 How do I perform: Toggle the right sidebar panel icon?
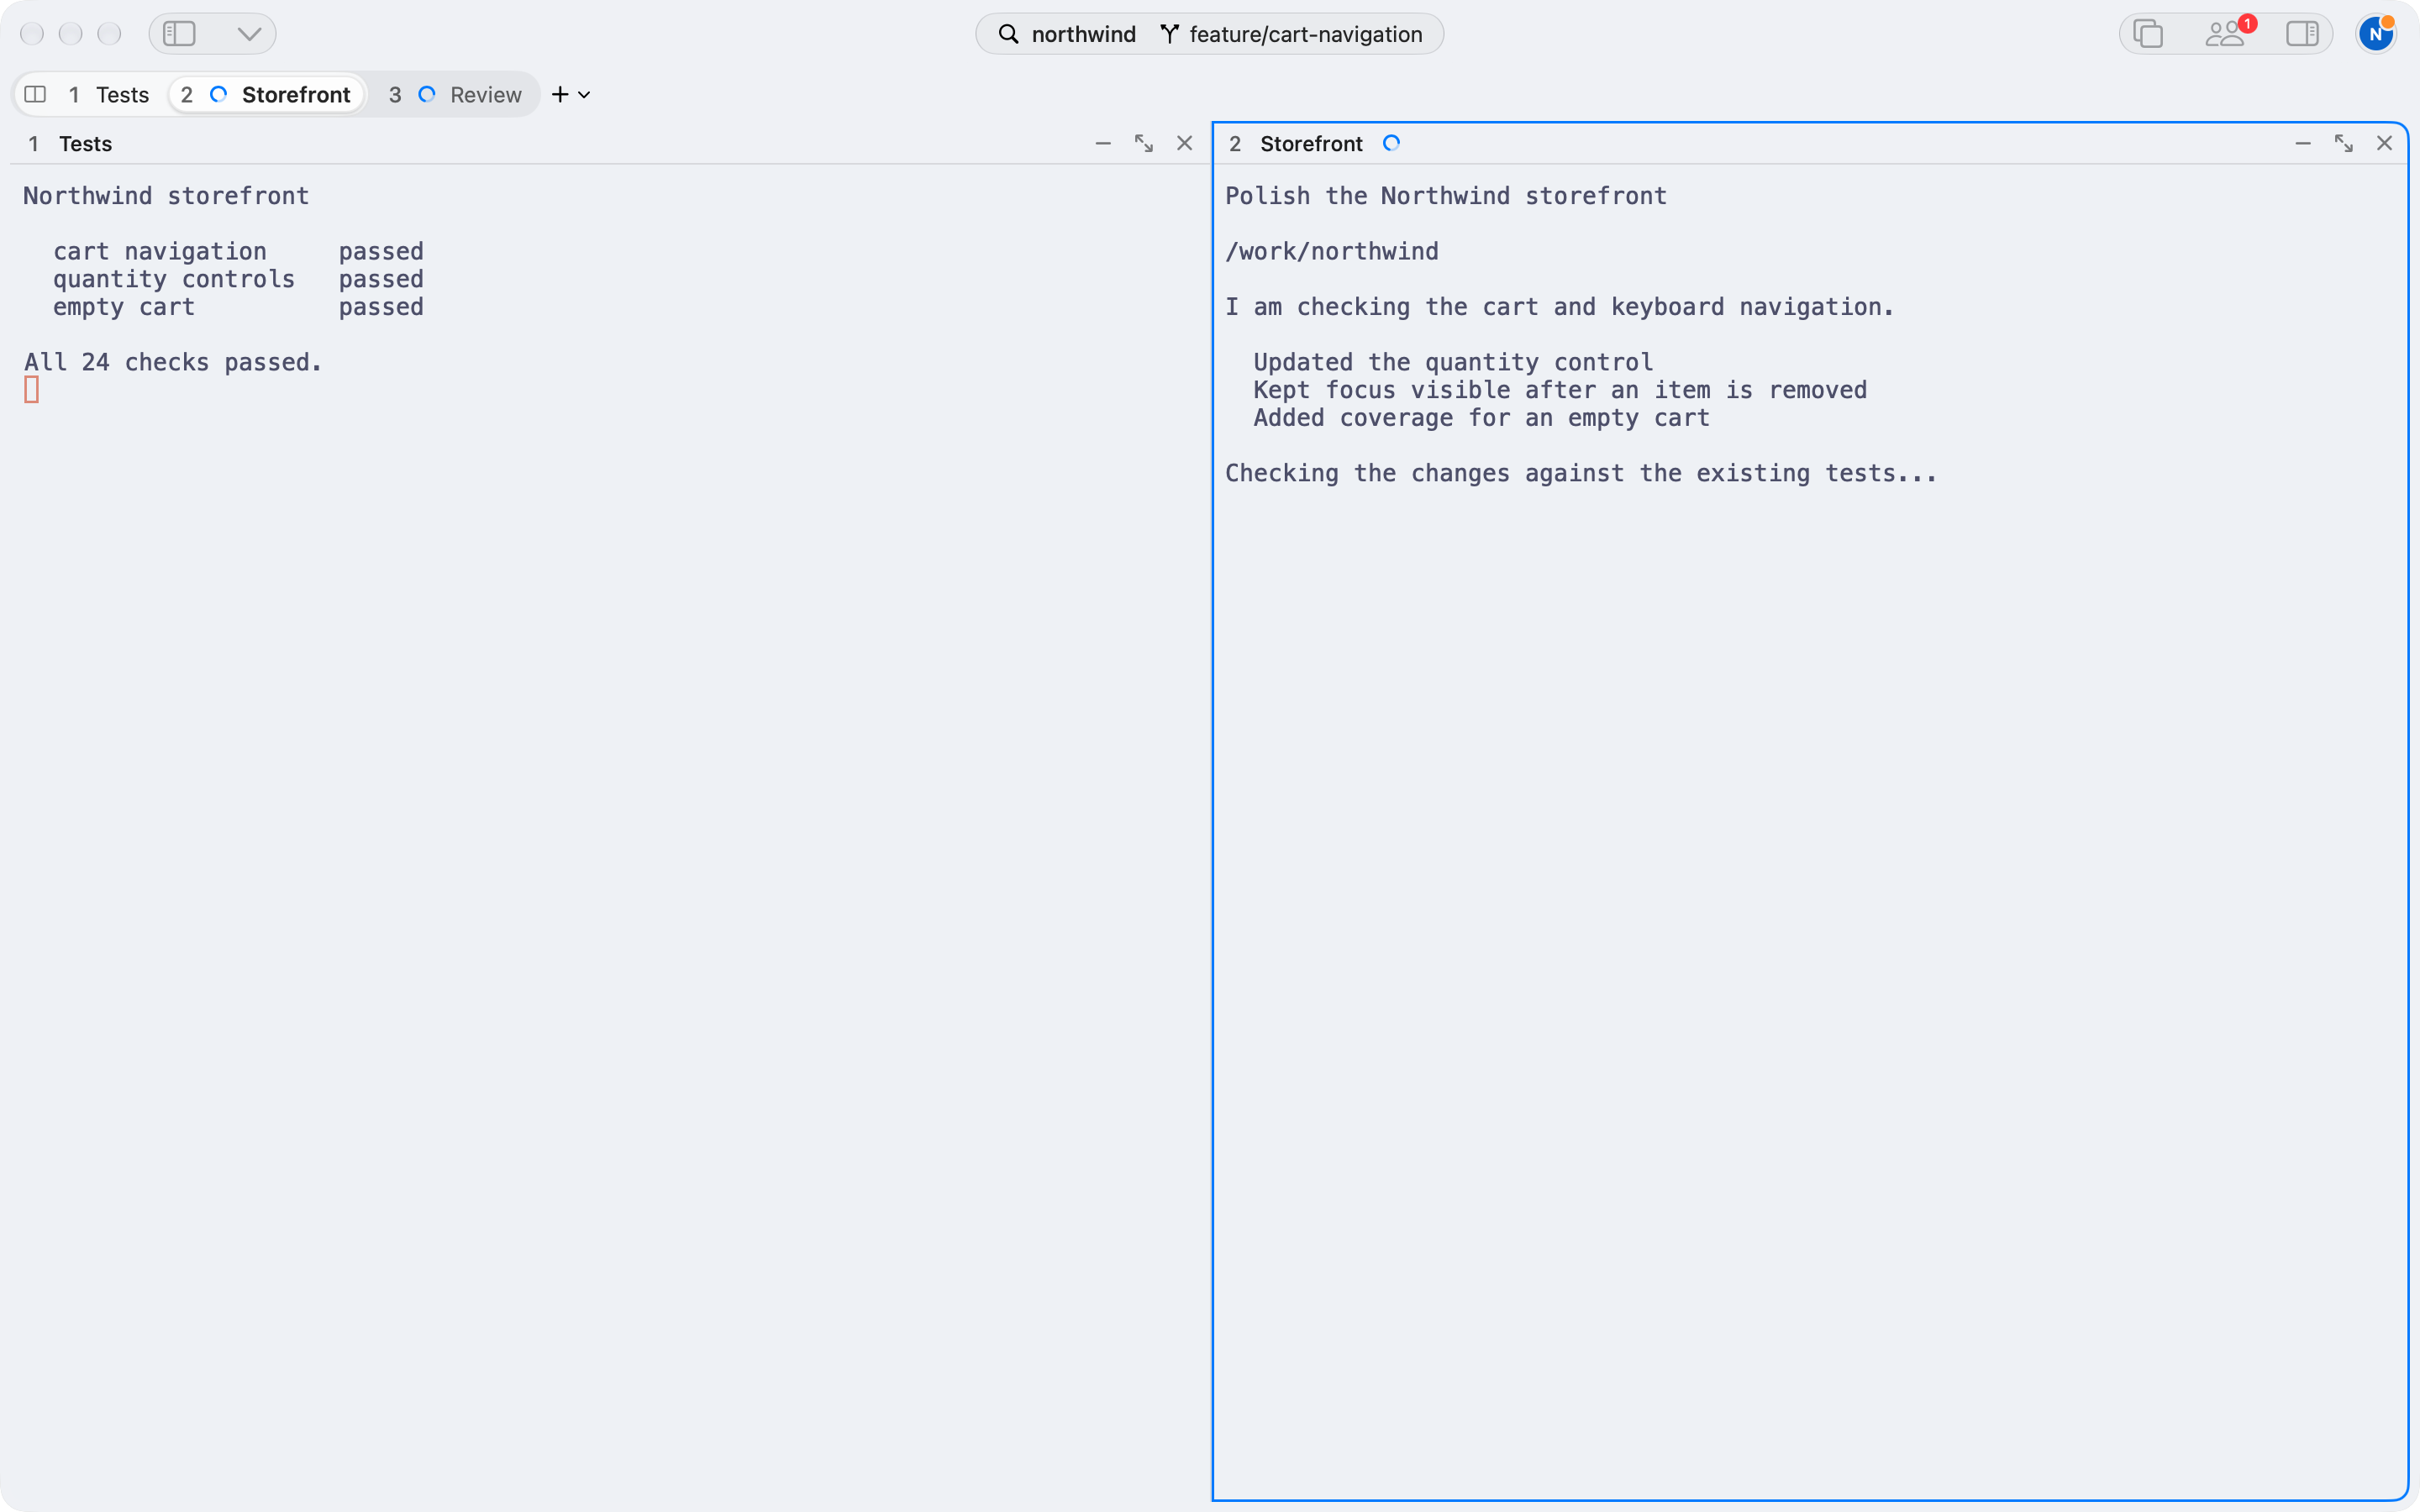coord(2302,34)
